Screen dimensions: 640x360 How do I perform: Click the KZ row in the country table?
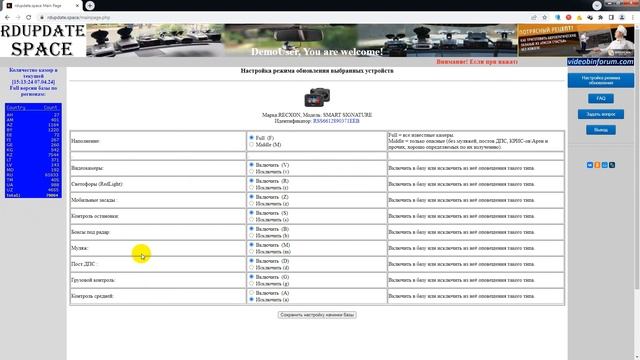pos(33,155)
